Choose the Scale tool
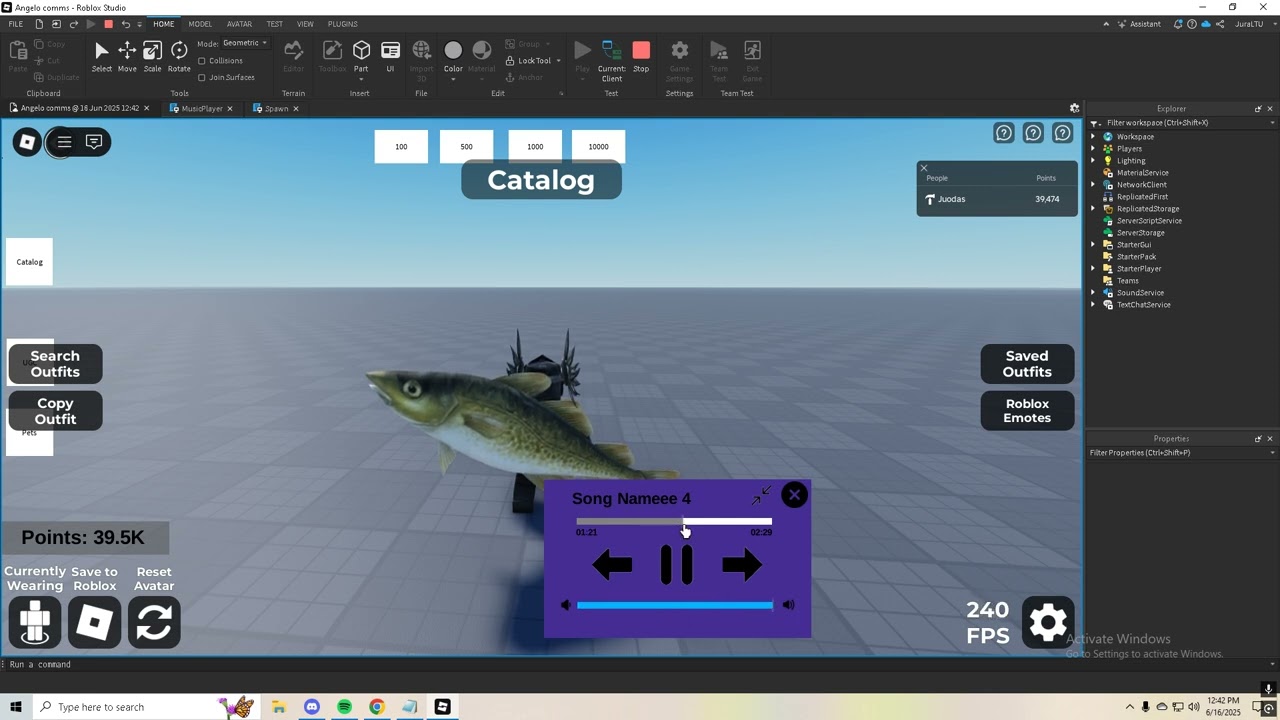 click(x=152, y=56)
